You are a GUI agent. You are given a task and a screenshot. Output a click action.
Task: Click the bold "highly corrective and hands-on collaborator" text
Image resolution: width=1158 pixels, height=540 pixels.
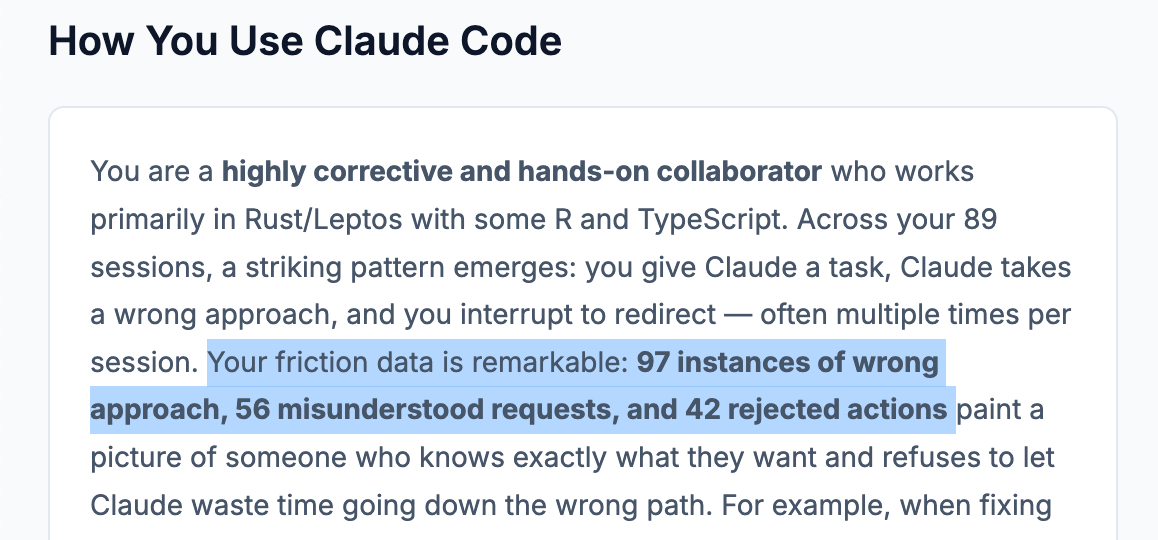pyautogui.click(x=521, y=172)
